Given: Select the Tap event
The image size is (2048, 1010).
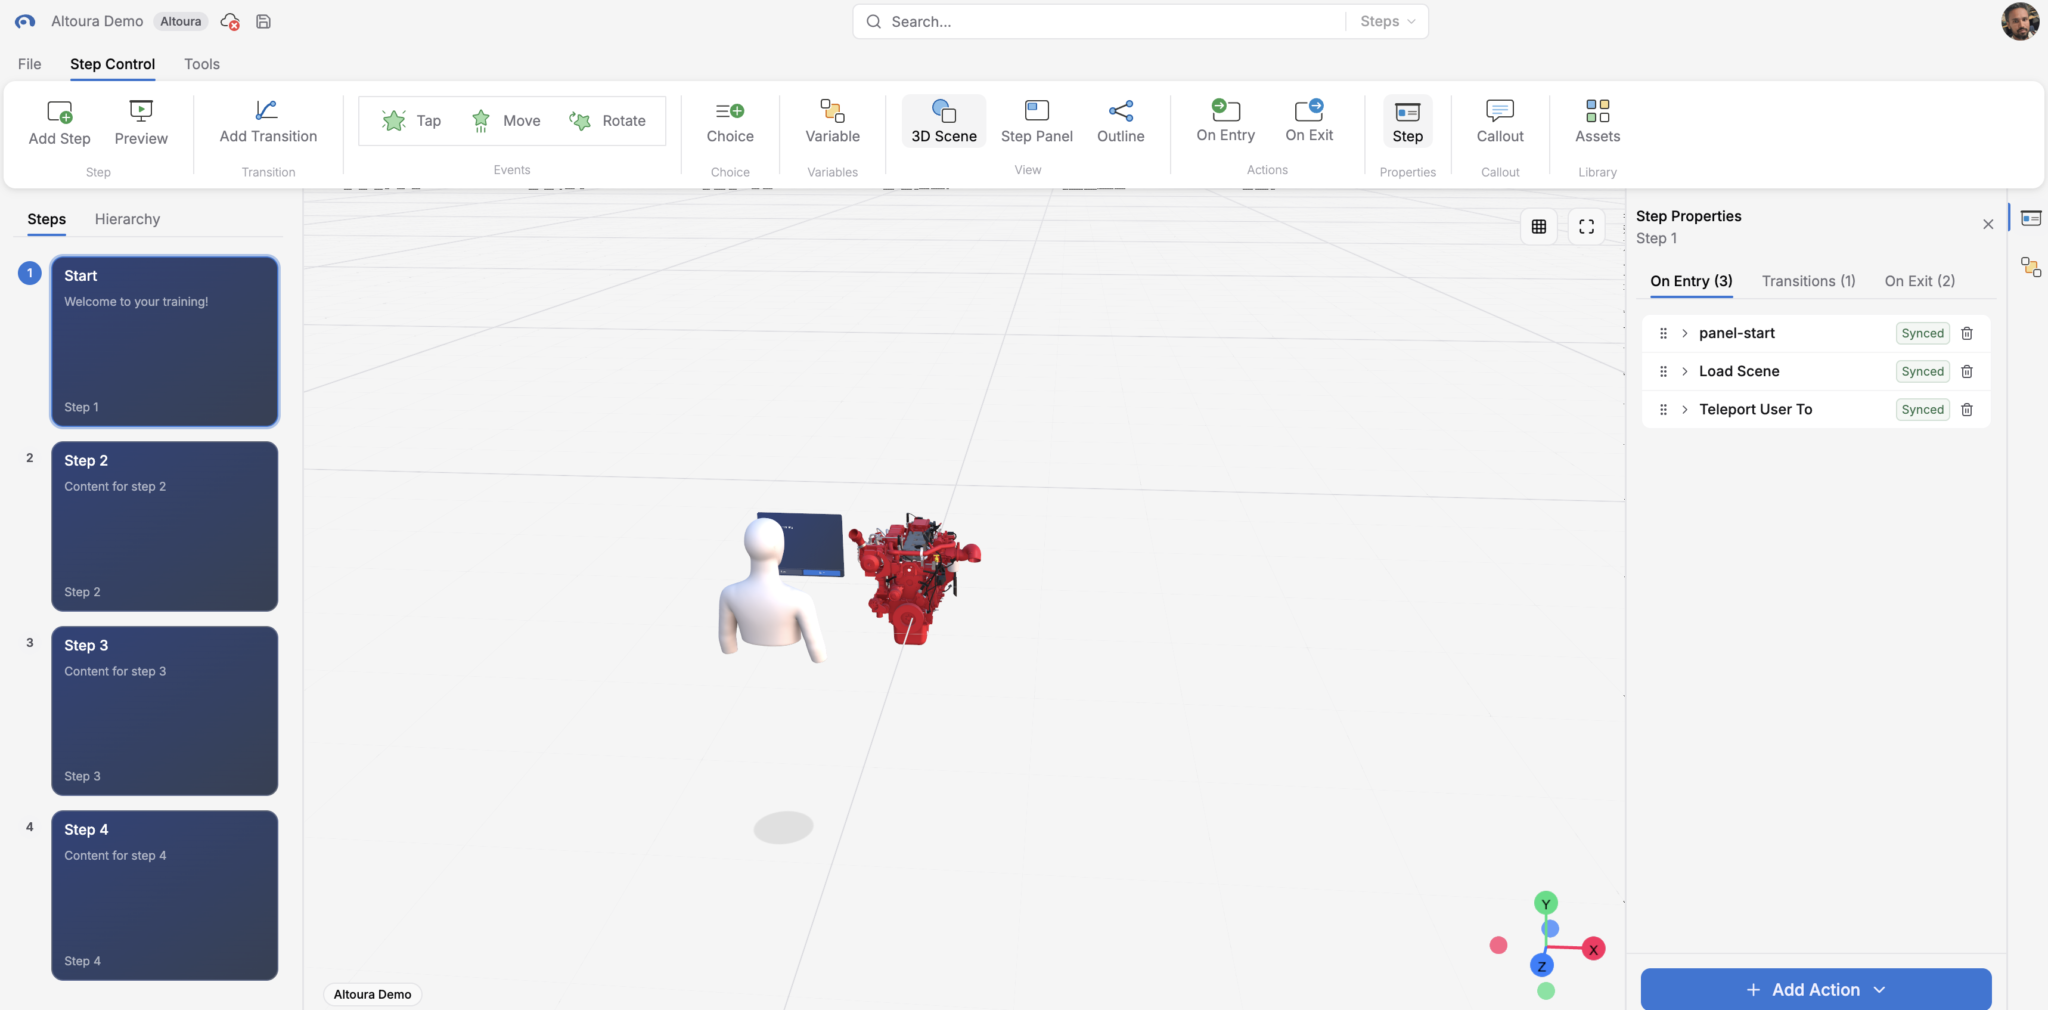Looking at the screenshot, I should [x=412, y=121].
